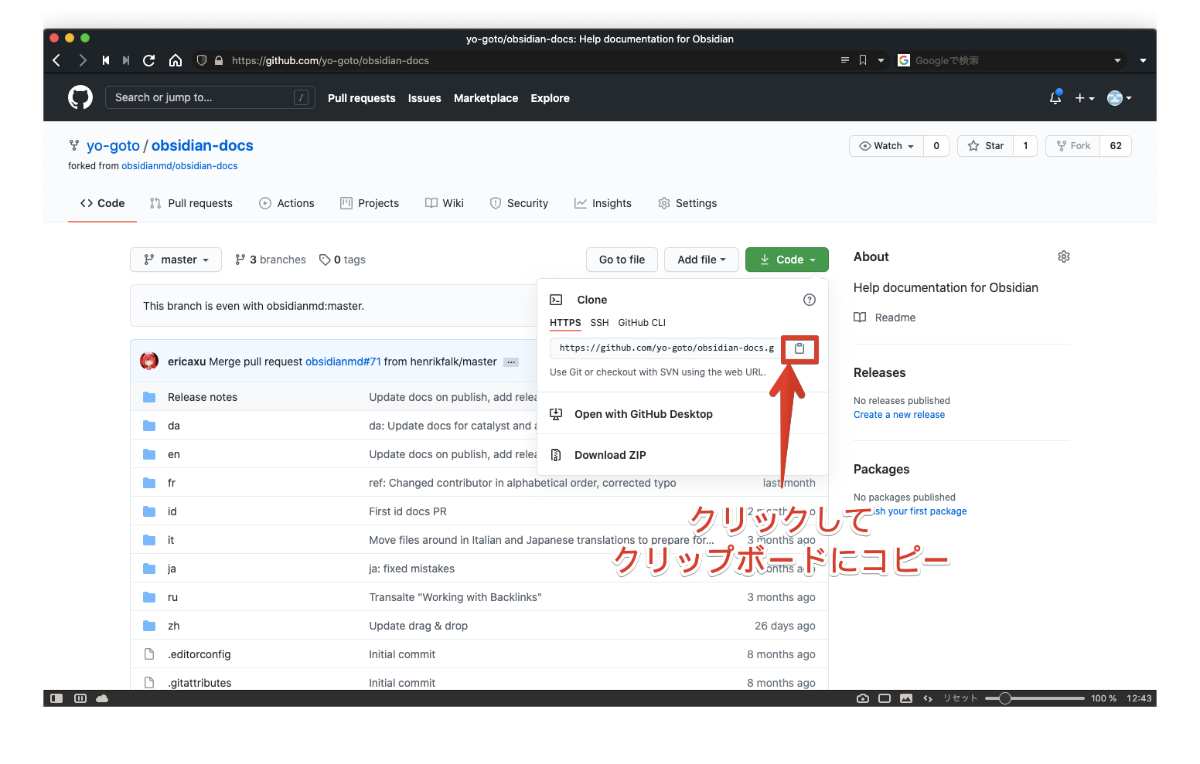Go forward with the browser forward arrow
This screenshot has height=764, width=1200.
pyautogui.click(x=82, y=60)
